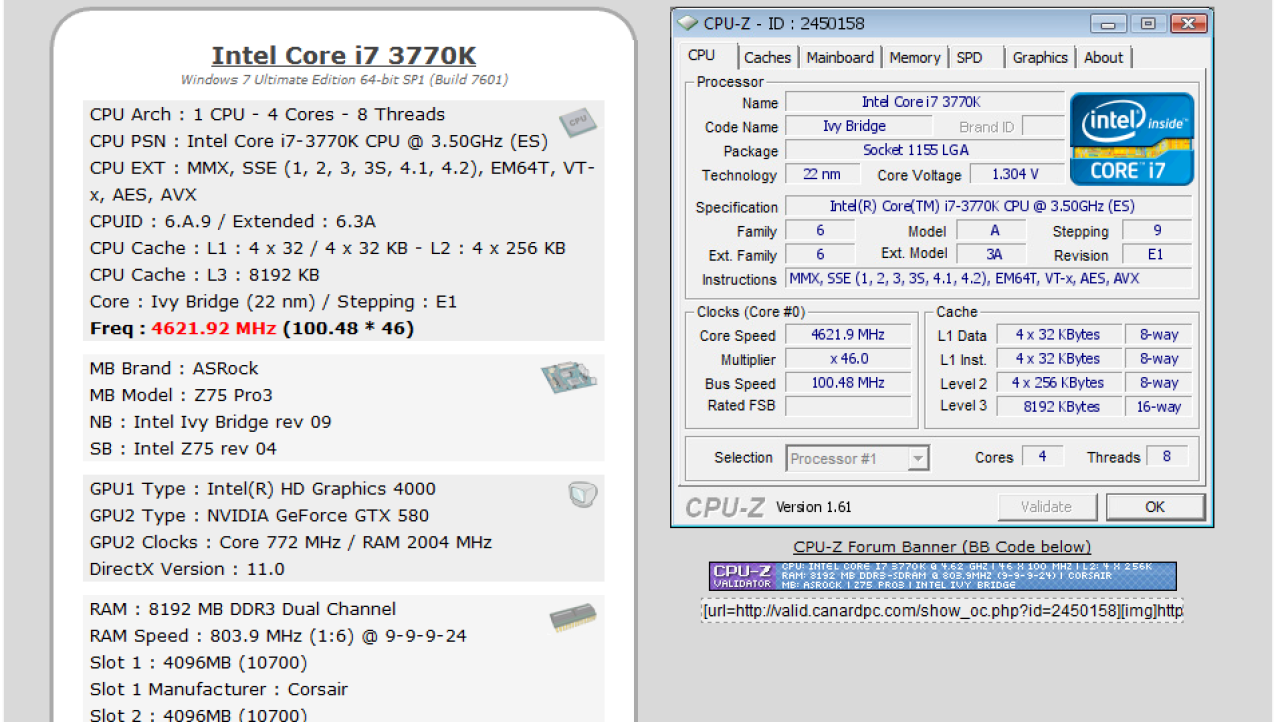1280x722 pixels.
Task: Click the GPU icon beside GPU1 Type
Action: [x=582, y=493]
